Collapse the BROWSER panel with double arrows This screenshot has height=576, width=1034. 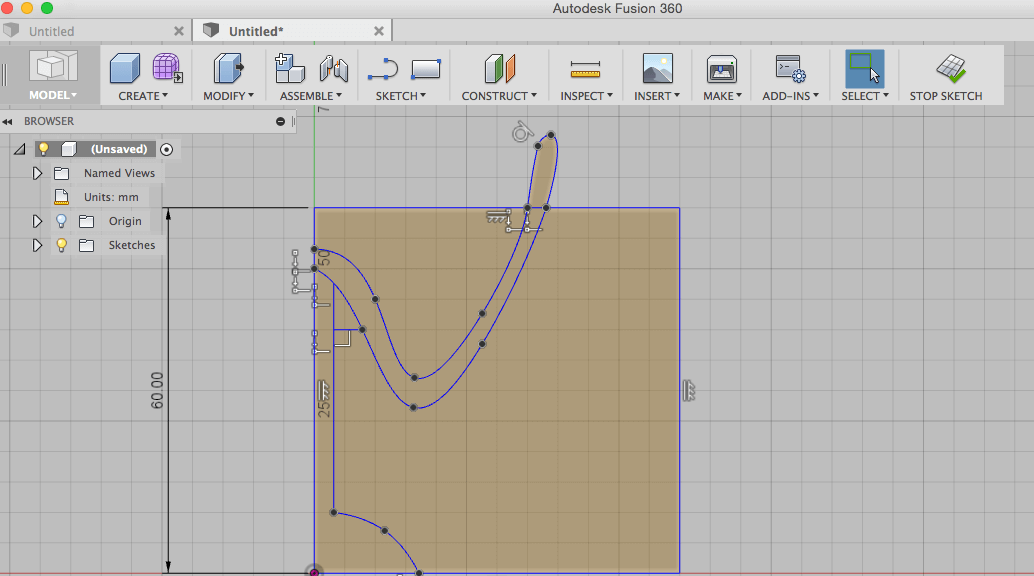click(x=7, y=121)
